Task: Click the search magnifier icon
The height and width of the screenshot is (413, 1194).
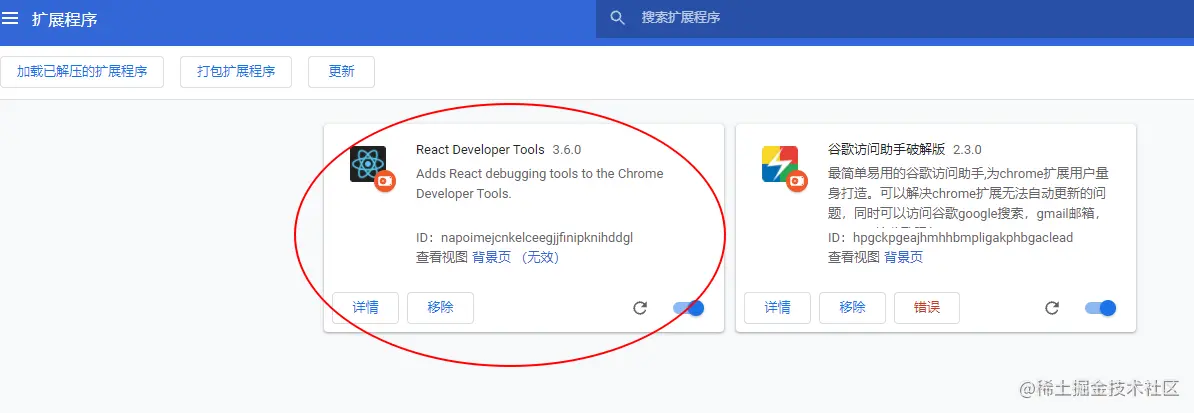Action: click(618, 18)
